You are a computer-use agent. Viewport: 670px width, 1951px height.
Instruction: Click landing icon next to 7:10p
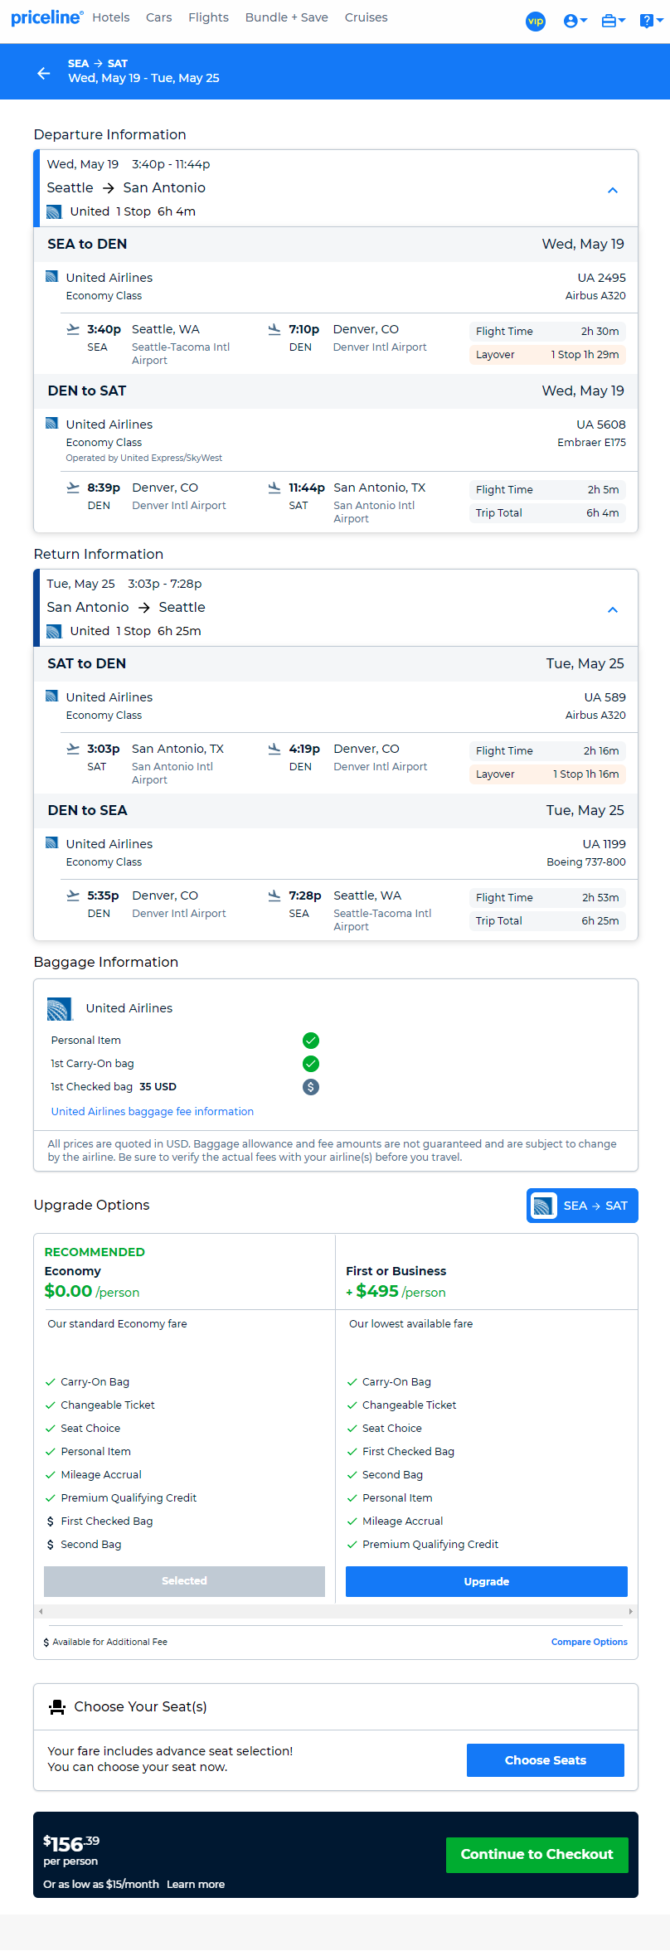(274, 329)
